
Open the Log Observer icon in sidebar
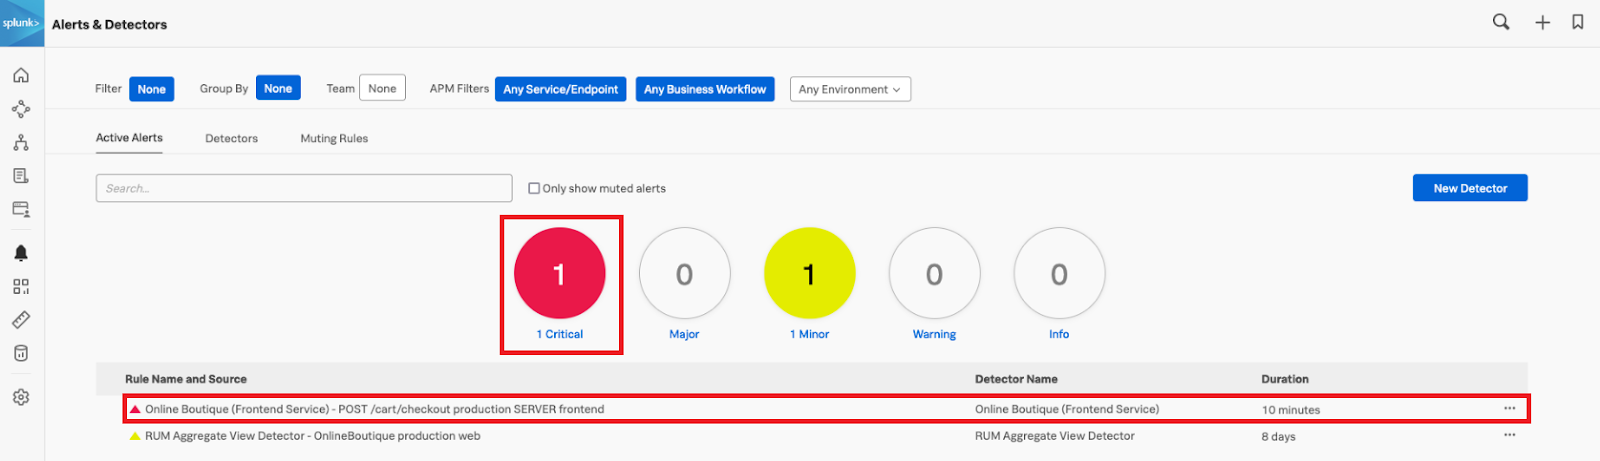(21, 176)
